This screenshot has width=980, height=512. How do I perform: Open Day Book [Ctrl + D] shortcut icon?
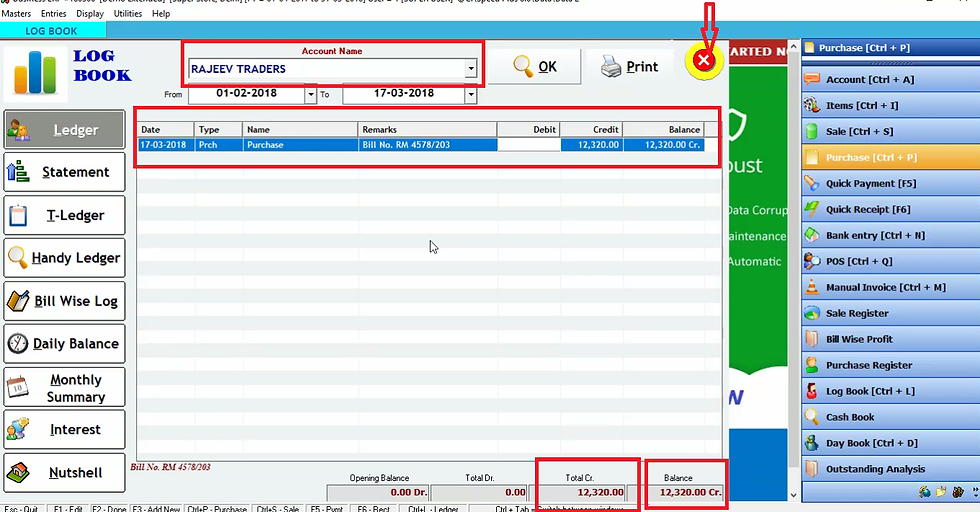(812, 443)
